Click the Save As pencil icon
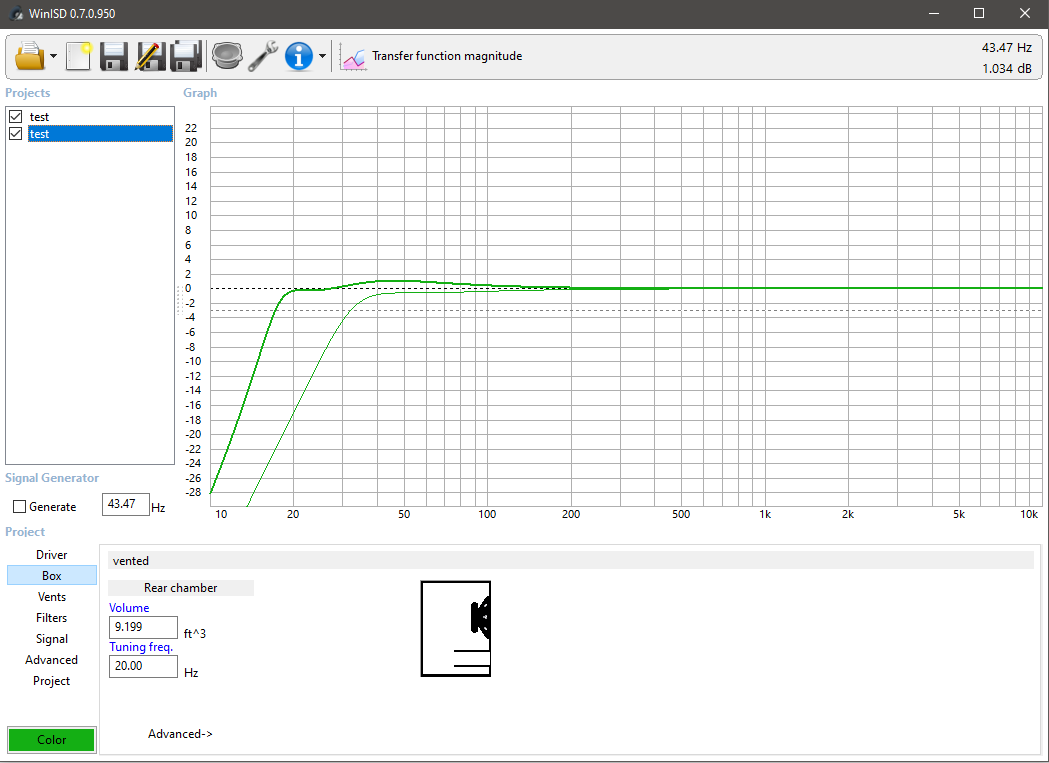The height and width of the screenshot is (763, 1049). coord(151,56)
